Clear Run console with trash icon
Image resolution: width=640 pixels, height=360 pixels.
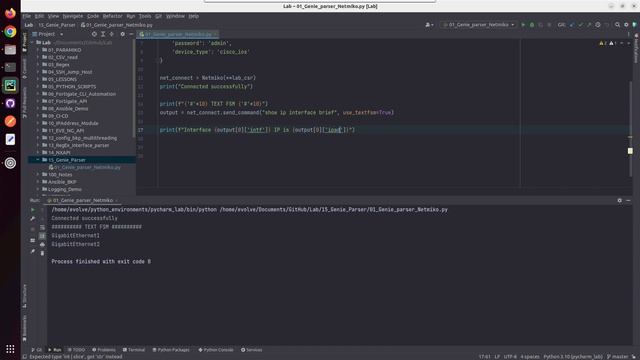click(42, 253)
